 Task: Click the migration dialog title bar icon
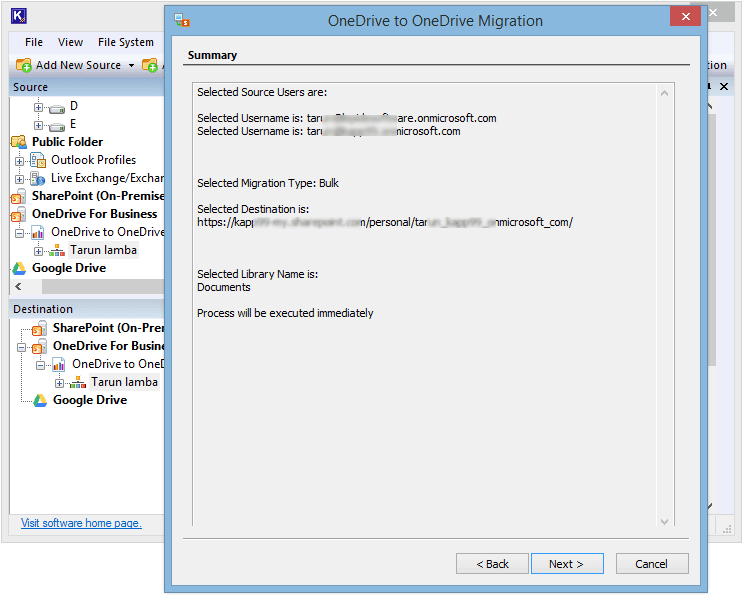point(182,20)
